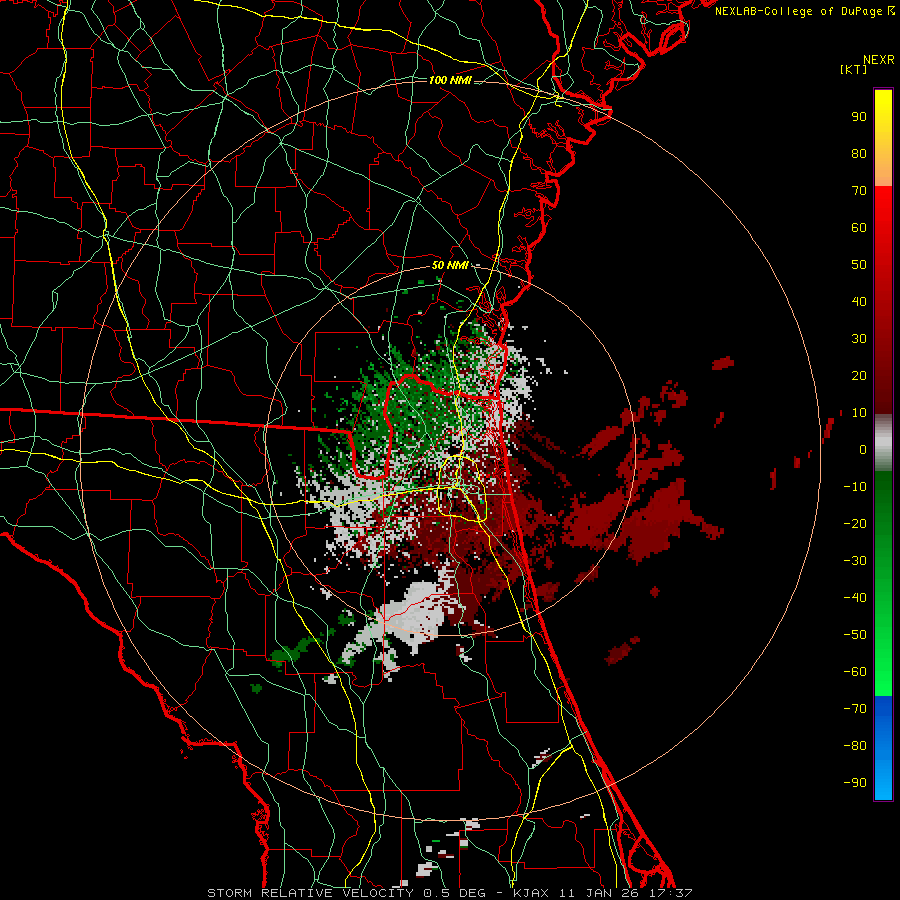
Task: Click the KJAX station identifier in caption
Action: (x=530, y=893)
